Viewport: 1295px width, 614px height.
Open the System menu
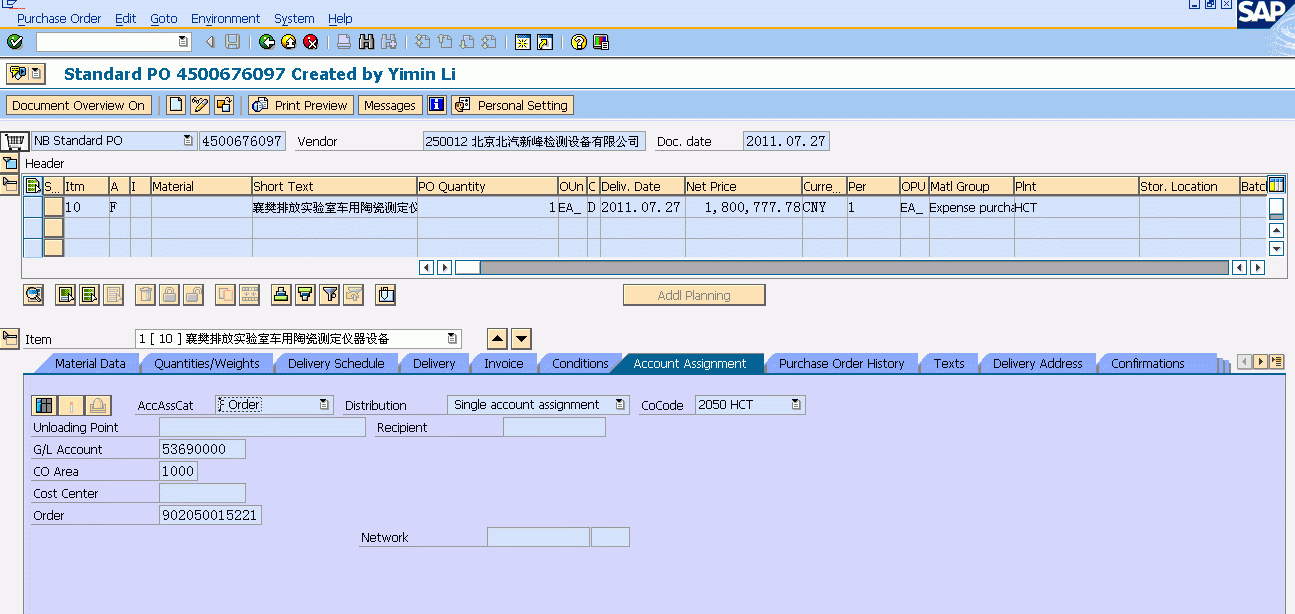(294, 18)
